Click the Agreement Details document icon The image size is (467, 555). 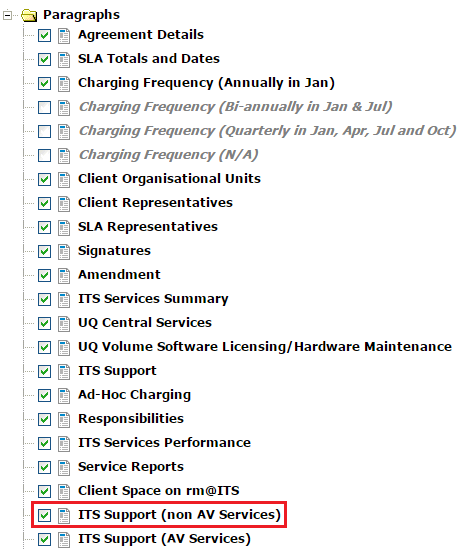[x=64, y=35]
